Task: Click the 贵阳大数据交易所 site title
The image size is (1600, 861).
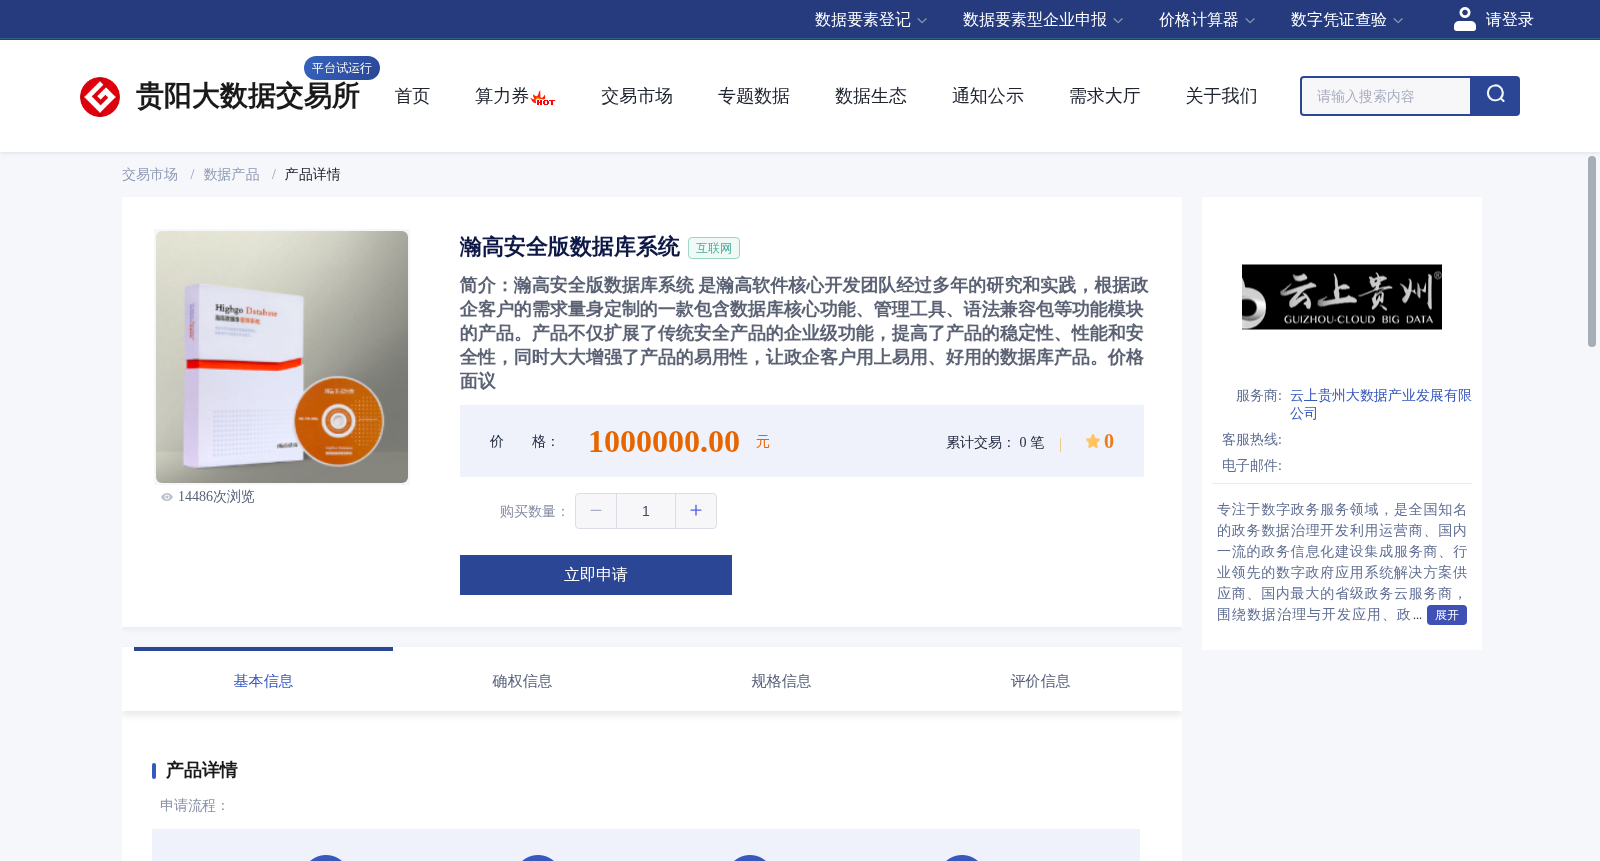Action: 247,96
